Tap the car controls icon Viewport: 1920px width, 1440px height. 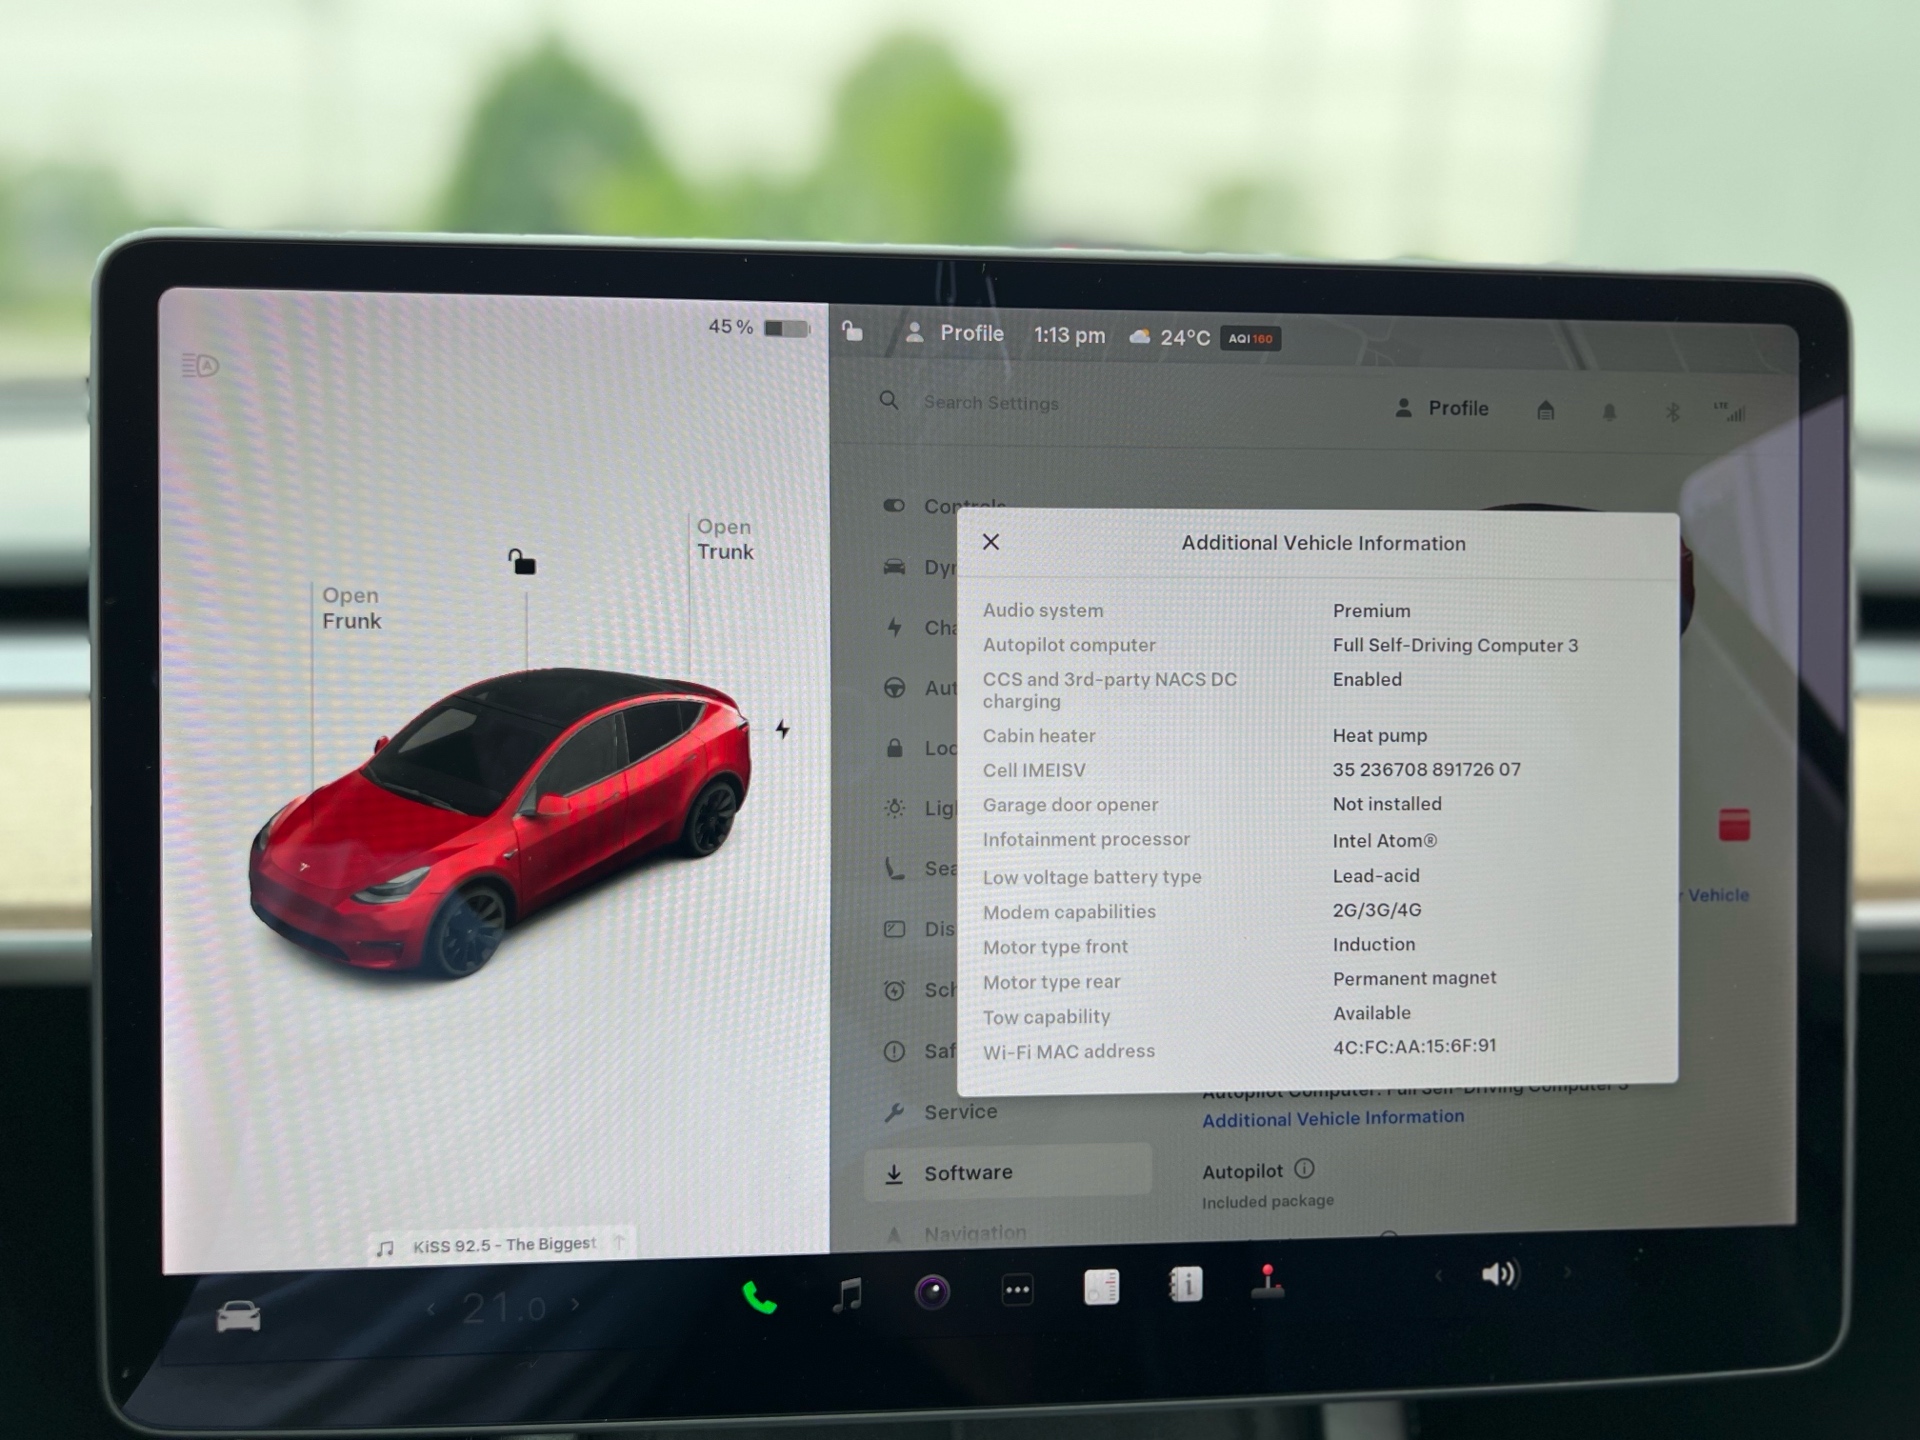tap(239, 1317)
